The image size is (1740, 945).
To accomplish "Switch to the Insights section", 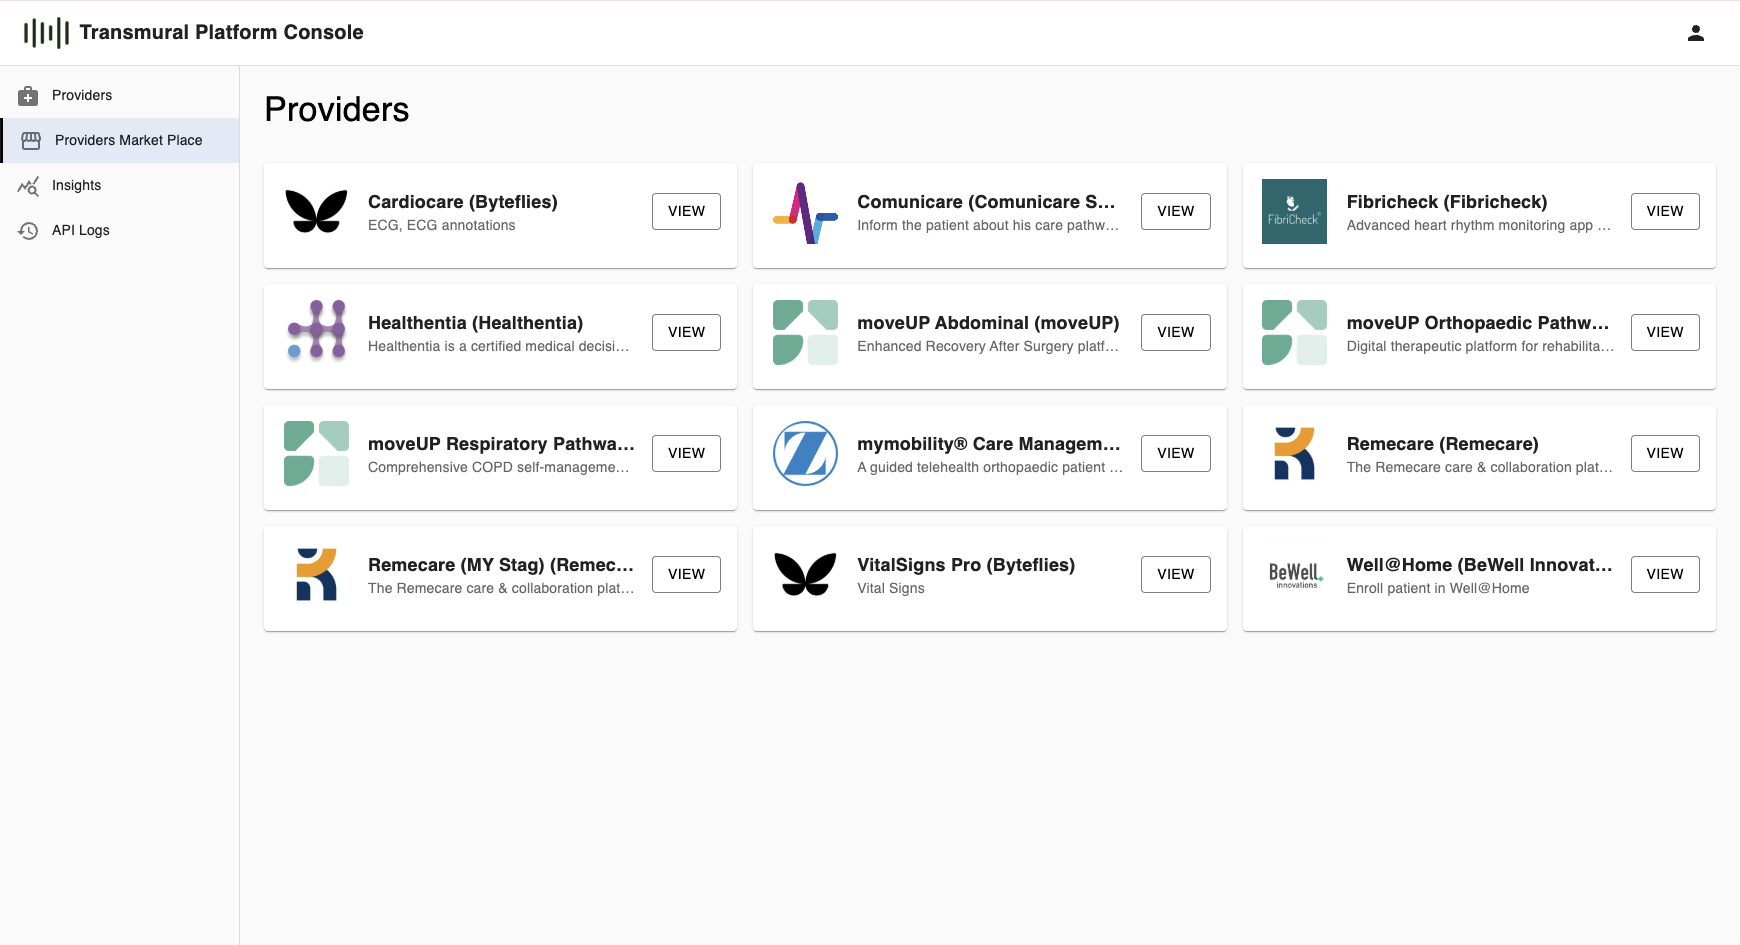I will [77, 185].
